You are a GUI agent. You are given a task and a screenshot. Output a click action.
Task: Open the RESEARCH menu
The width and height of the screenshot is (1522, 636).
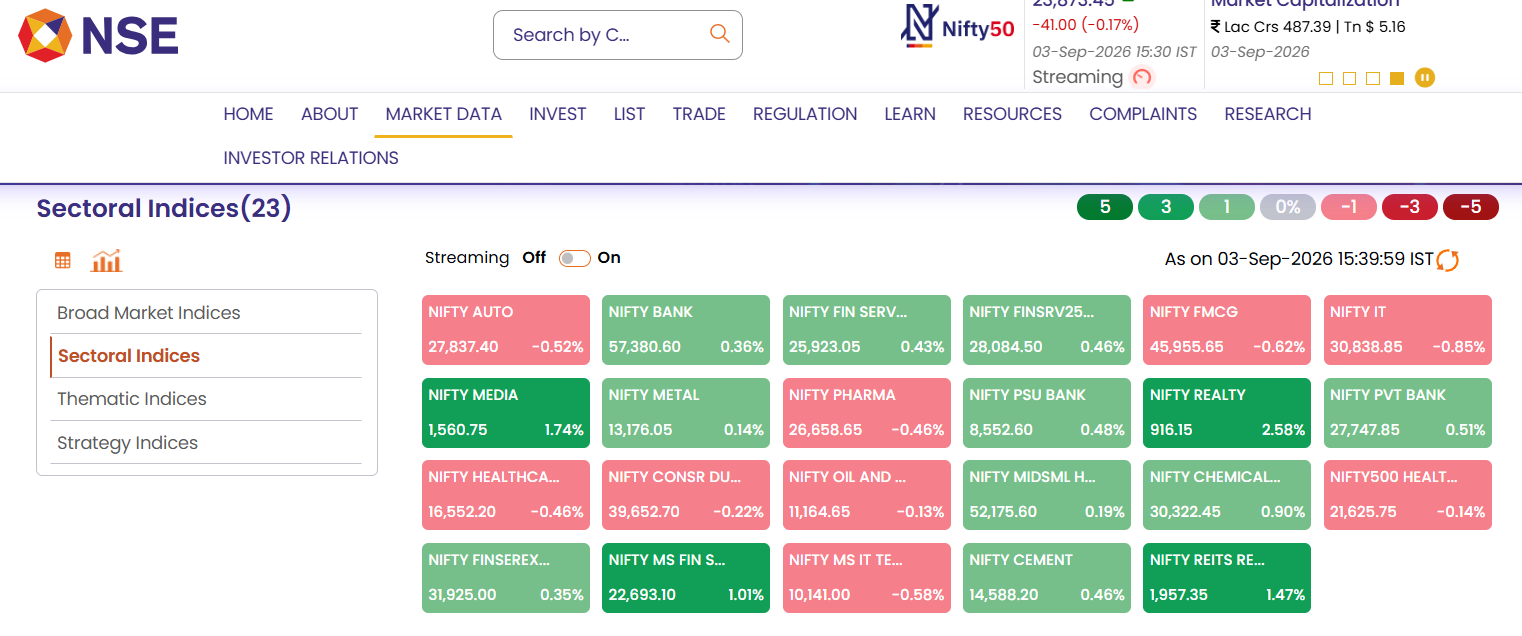coord(1268,114)
